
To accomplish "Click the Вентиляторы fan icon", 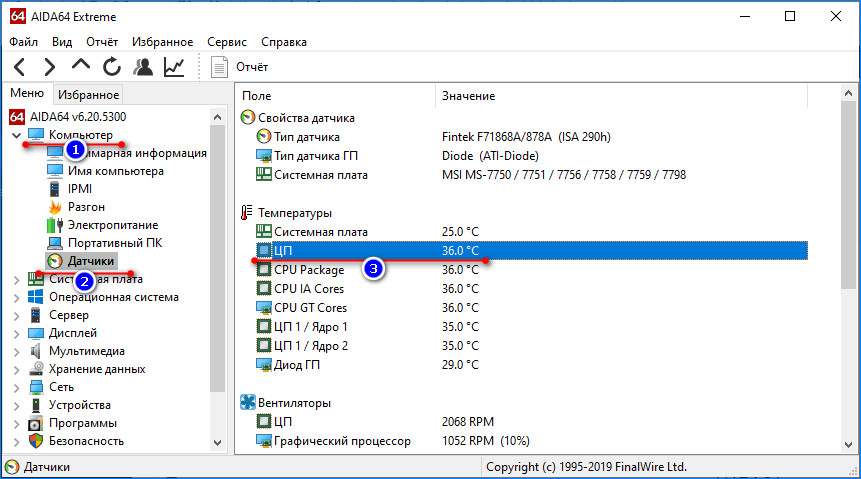I will 248,403.
